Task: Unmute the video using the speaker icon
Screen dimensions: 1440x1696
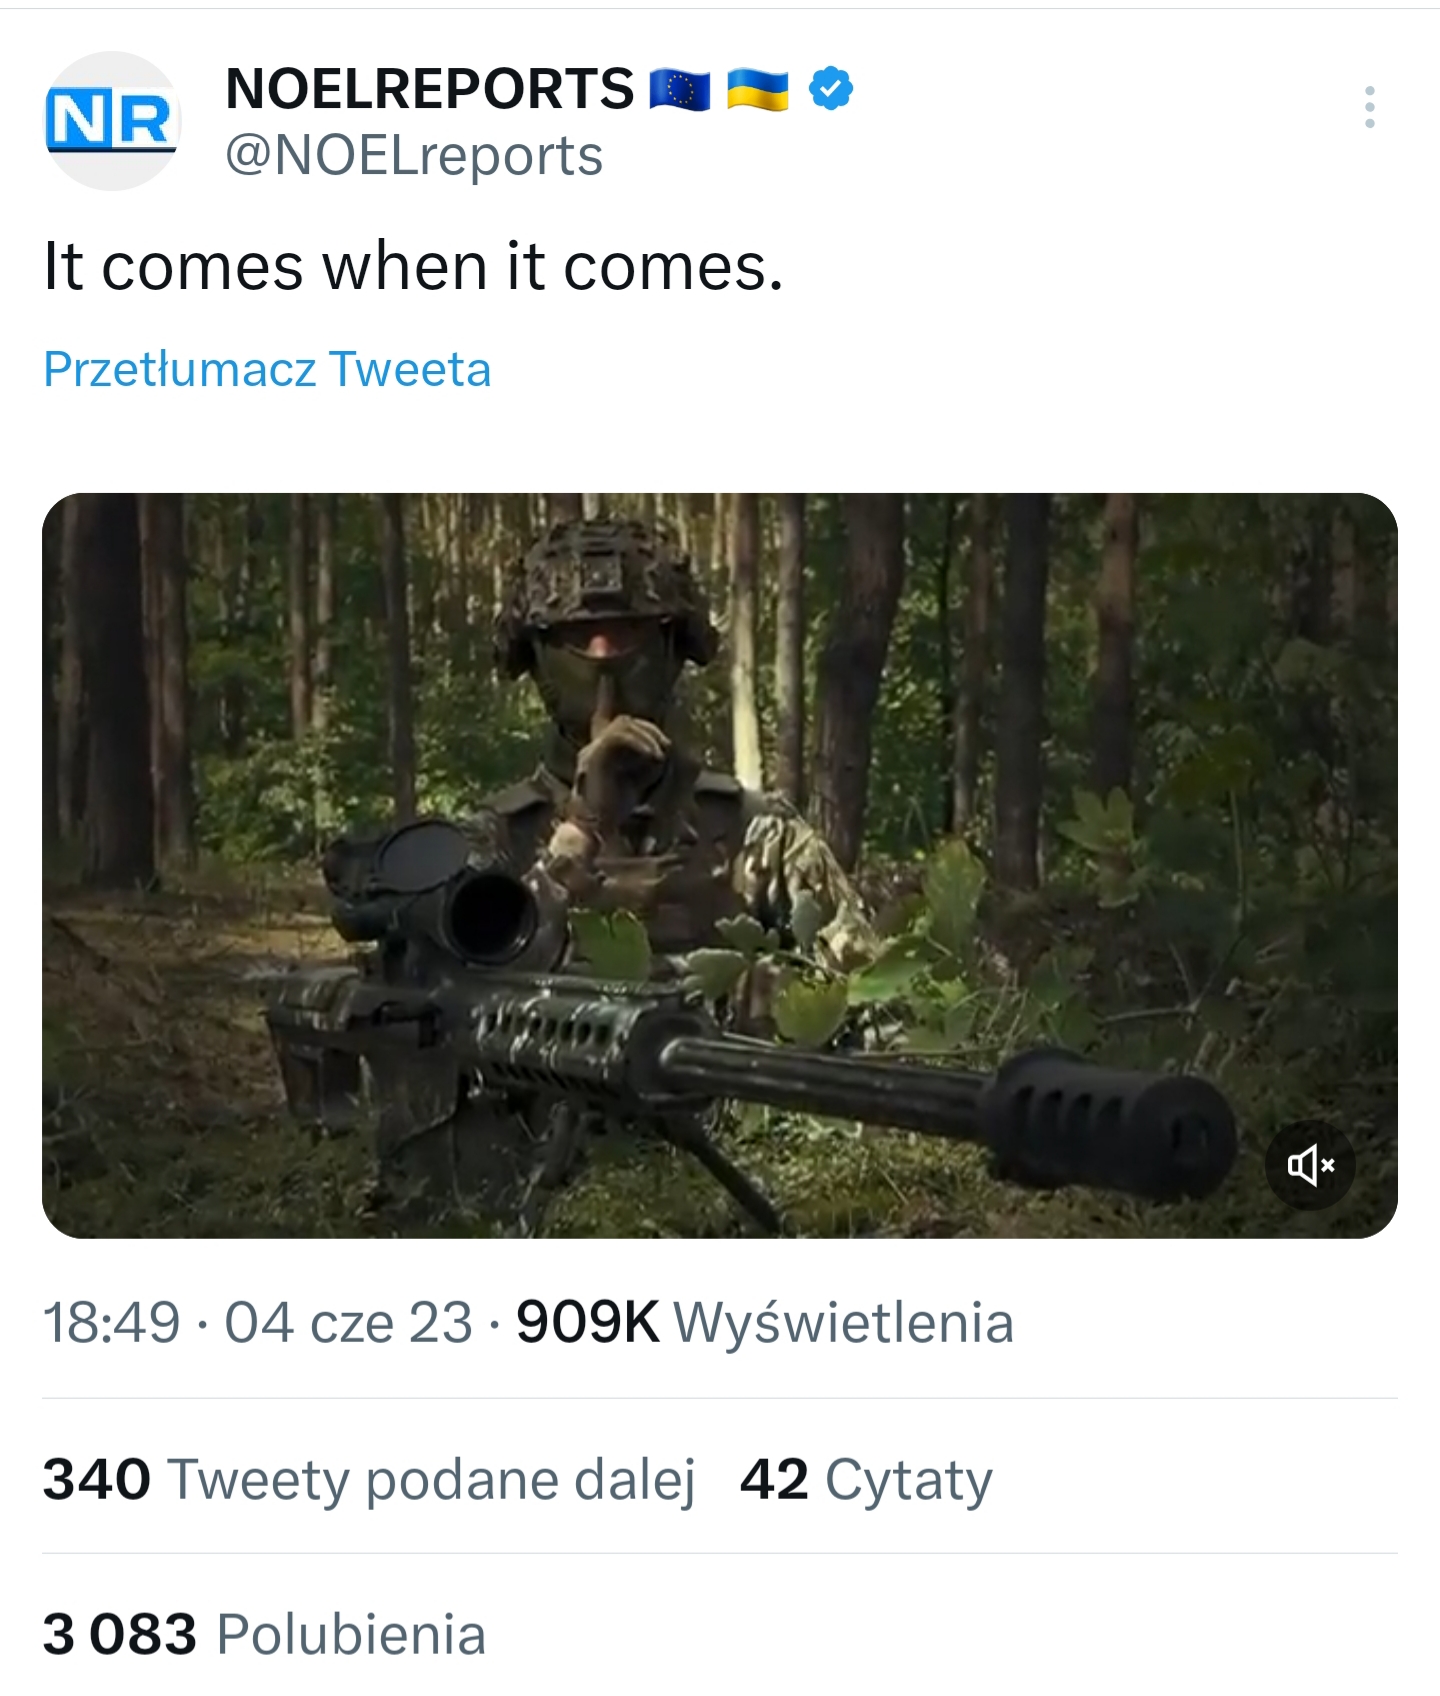Action: point(1310,1165)
